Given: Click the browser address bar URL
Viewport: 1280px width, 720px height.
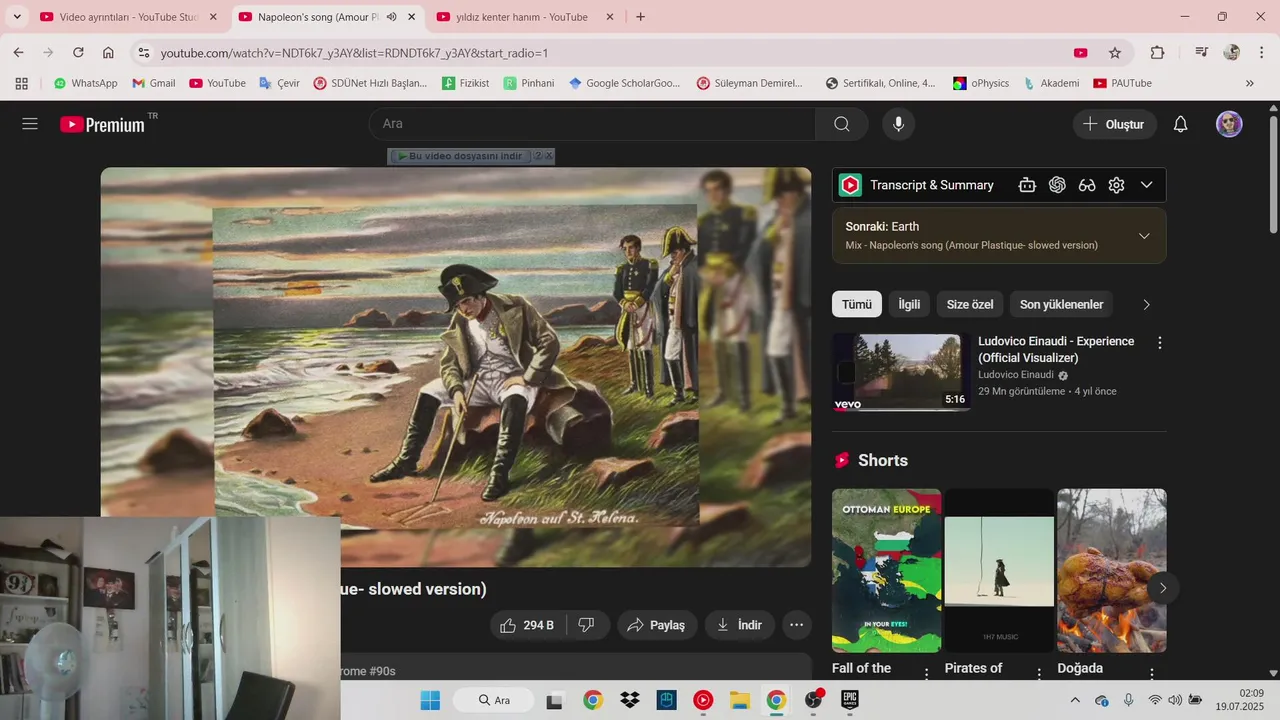Looking at the screenshot, I should [x=354, y=53].
